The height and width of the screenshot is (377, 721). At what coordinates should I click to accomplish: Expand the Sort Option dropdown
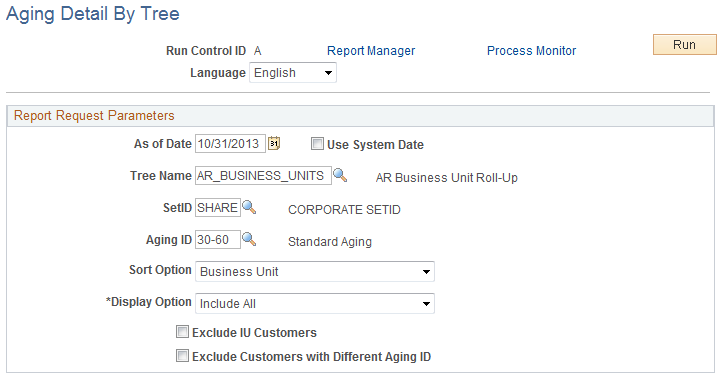[x=315, y=271]
